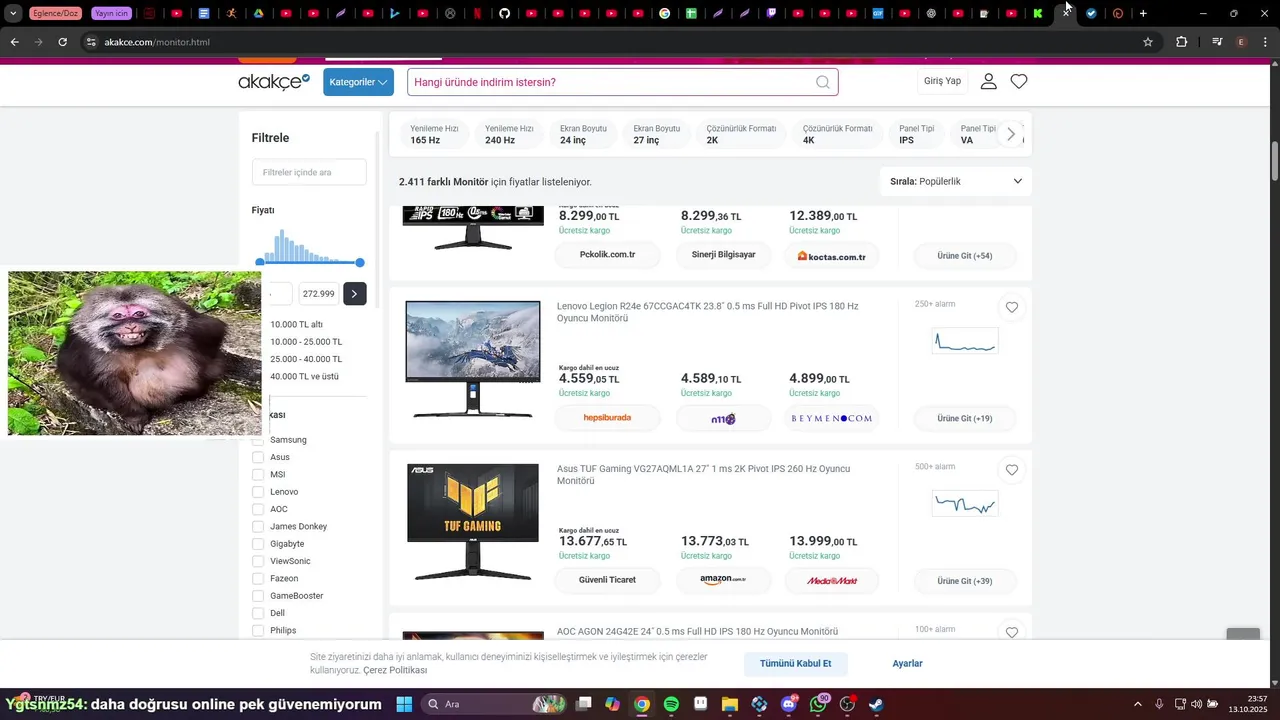Select the Yenileme Hızı 165 Hz filter chip
Image resolution: width=1280 pixels, height=720 pixels.
[434, 135]
